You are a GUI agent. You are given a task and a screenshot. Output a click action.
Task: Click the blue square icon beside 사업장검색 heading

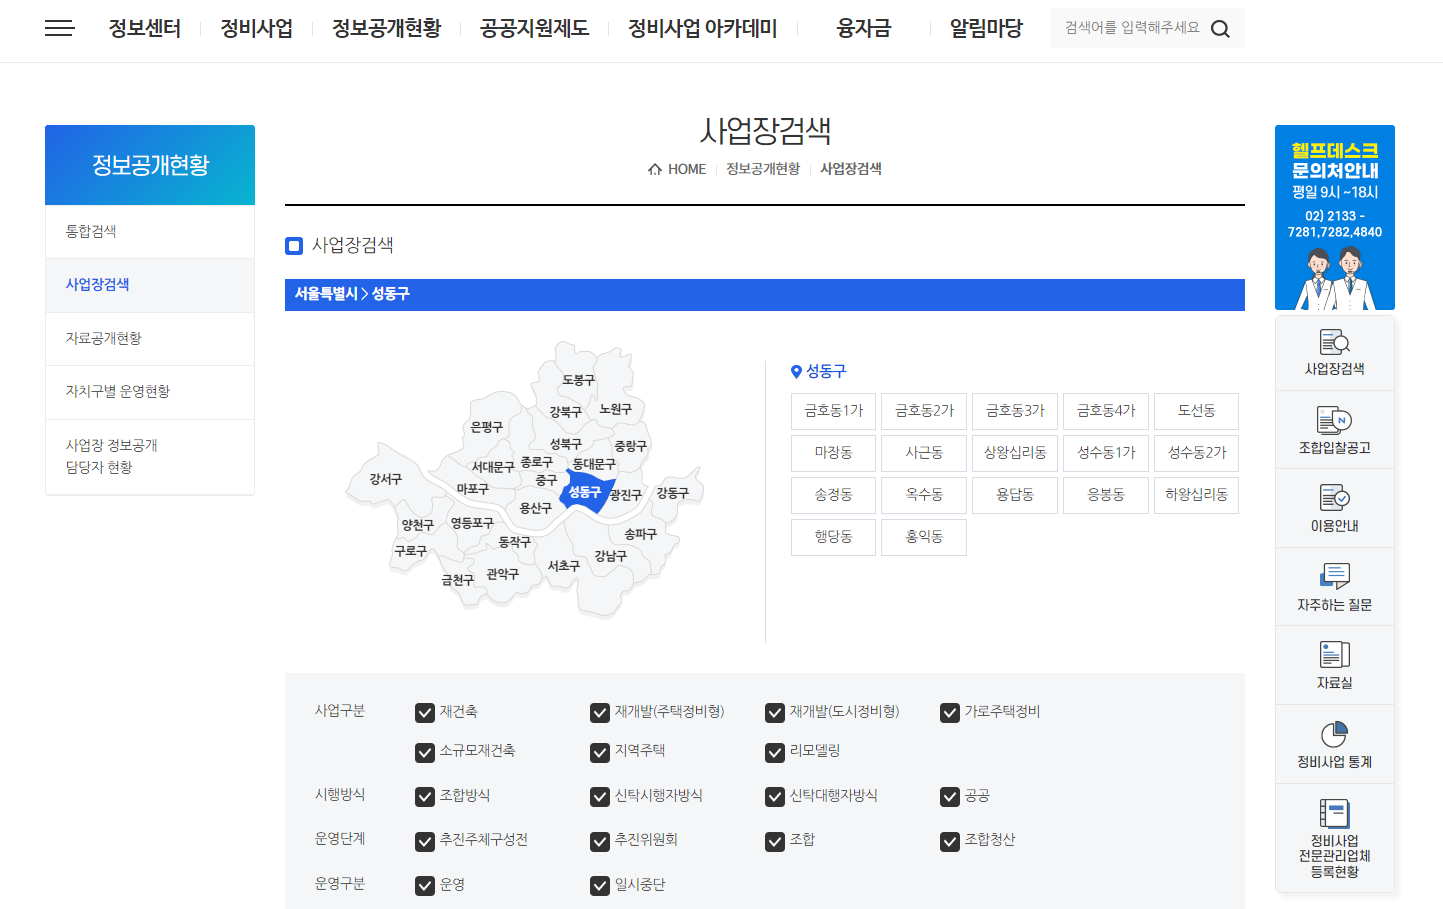293,245
